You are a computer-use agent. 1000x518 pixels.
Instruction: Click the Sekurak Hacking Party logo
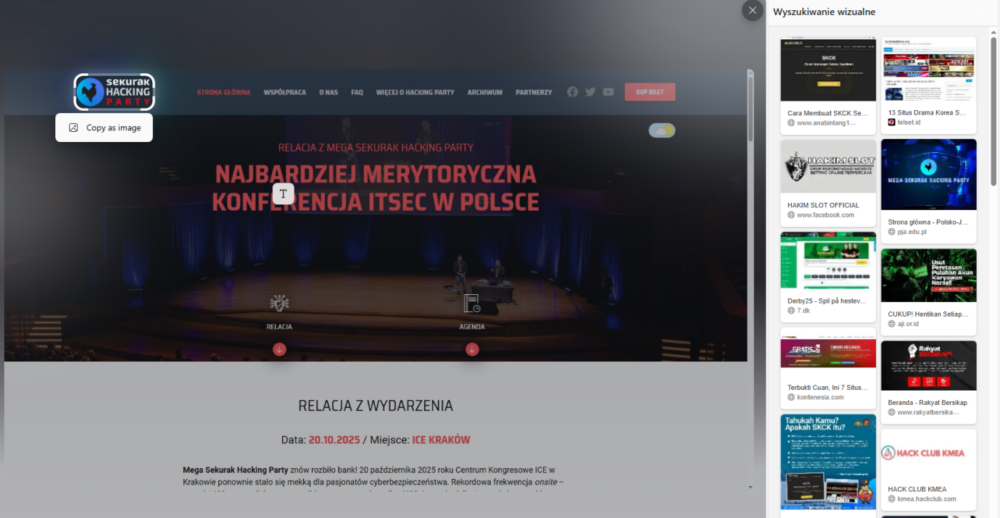tap(114, 92)
